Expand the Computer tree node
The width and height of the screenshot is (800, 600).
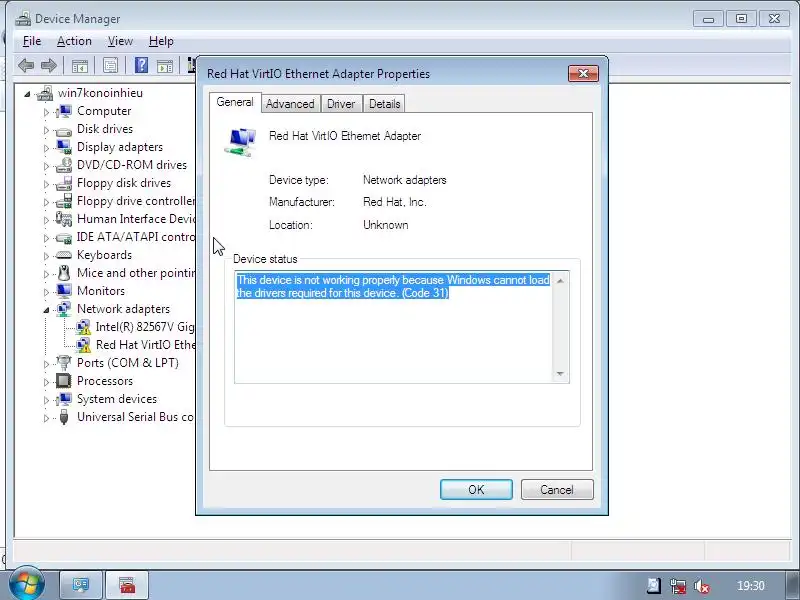click(46, 112)
